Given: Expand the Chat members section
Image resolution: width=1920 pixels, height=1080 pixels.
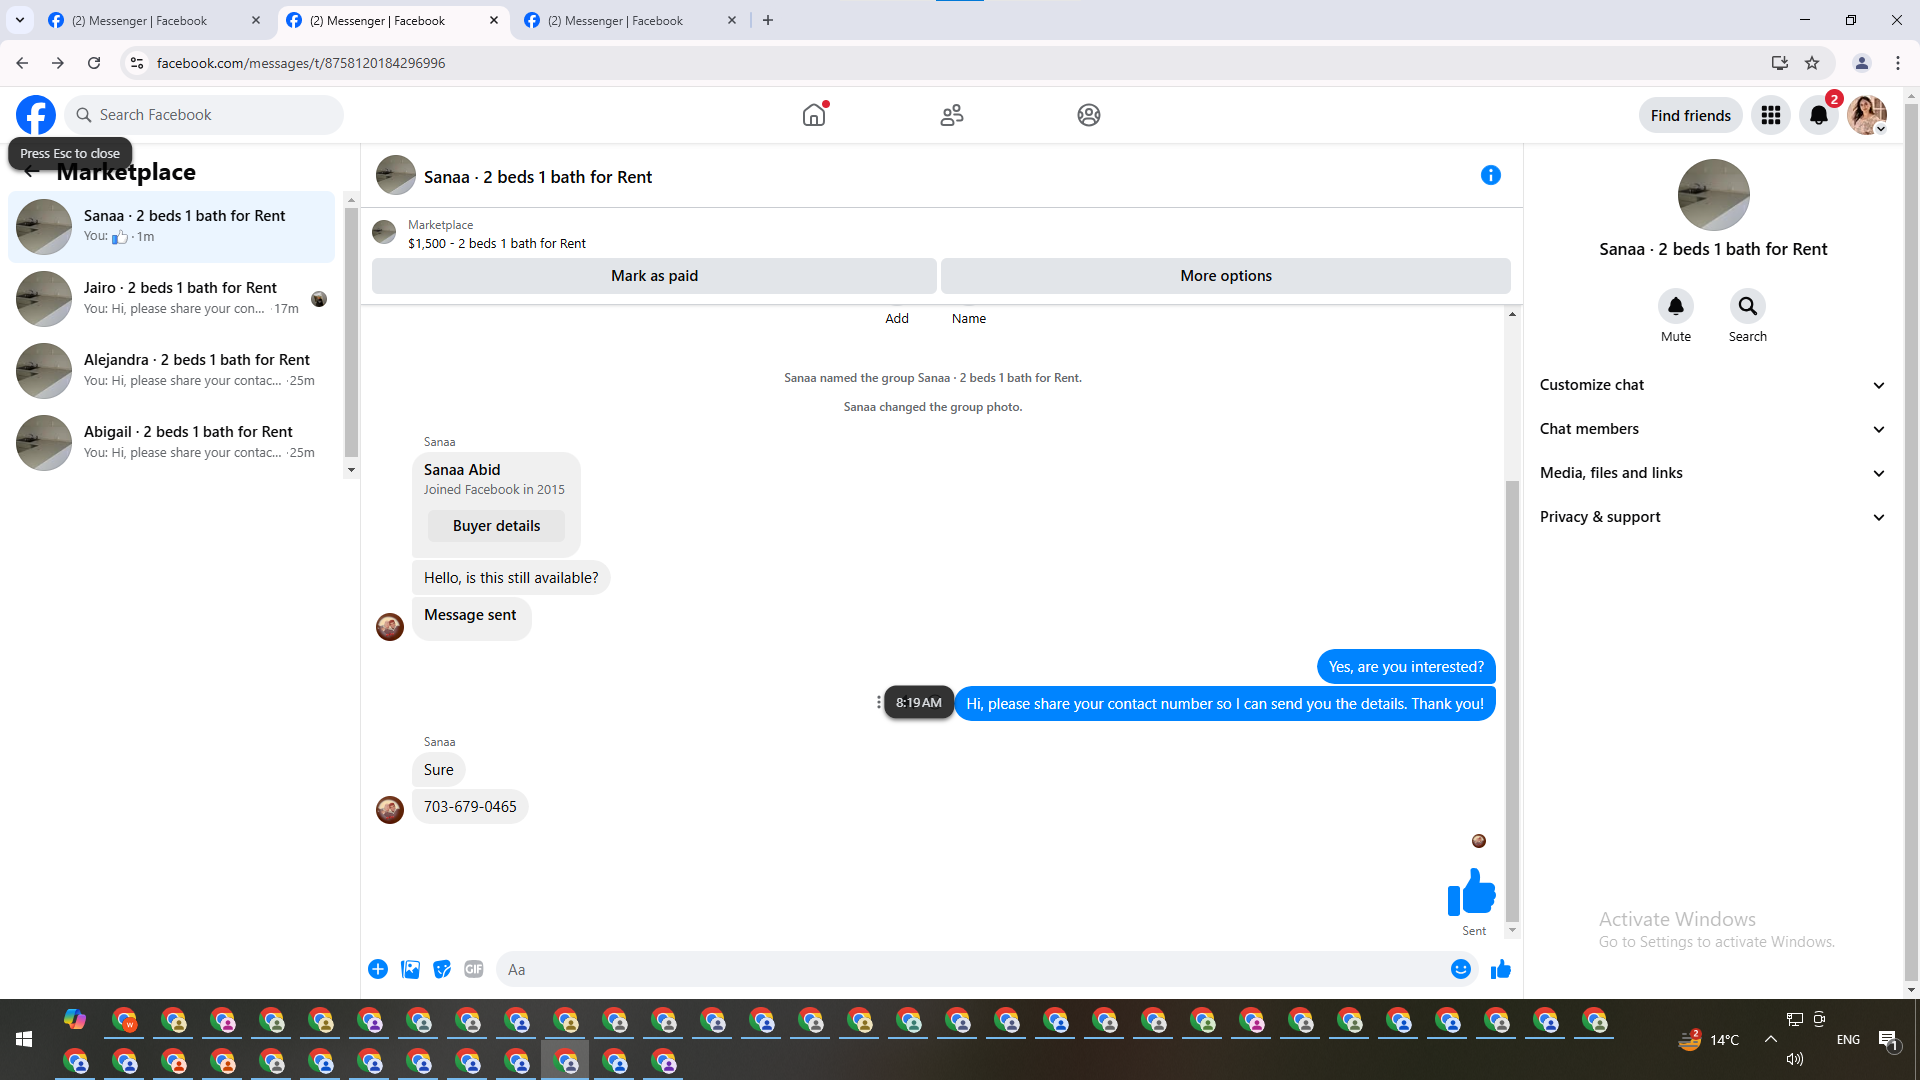Looking at the screenshot, I should click(x=1713, y=429).
